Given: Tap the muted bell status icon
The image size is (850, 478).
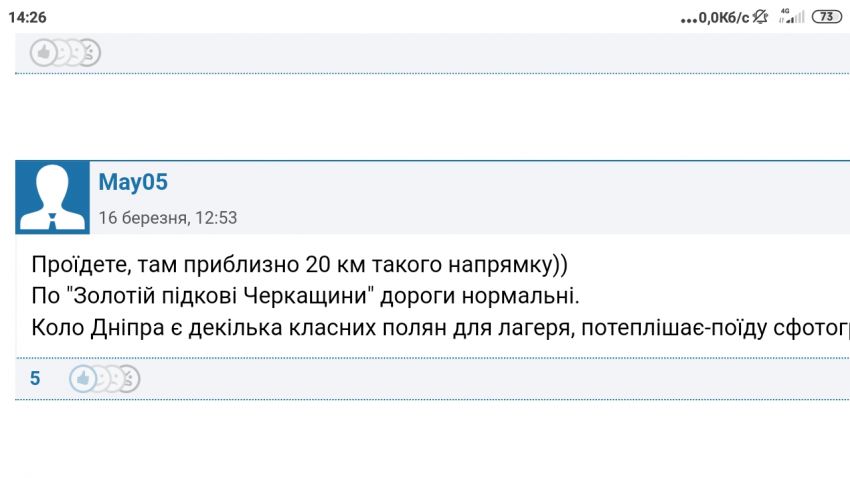Looking at the screenshot, I should point(761,17).
